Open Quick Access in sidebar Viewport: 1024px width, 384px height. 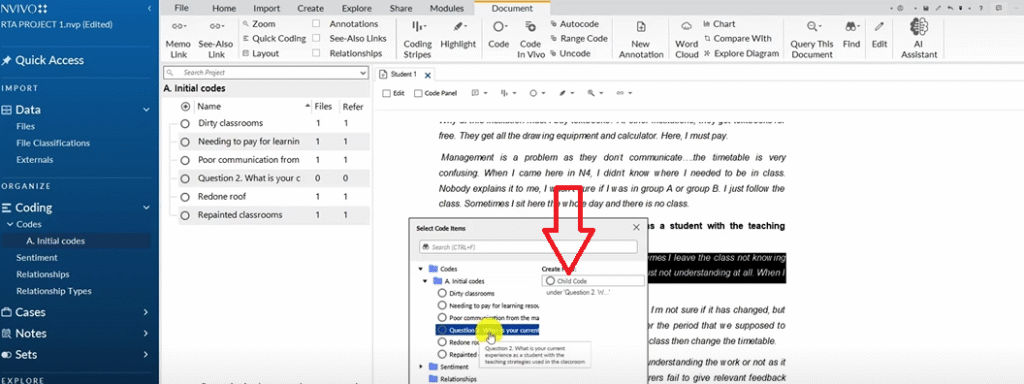point(43,60)
